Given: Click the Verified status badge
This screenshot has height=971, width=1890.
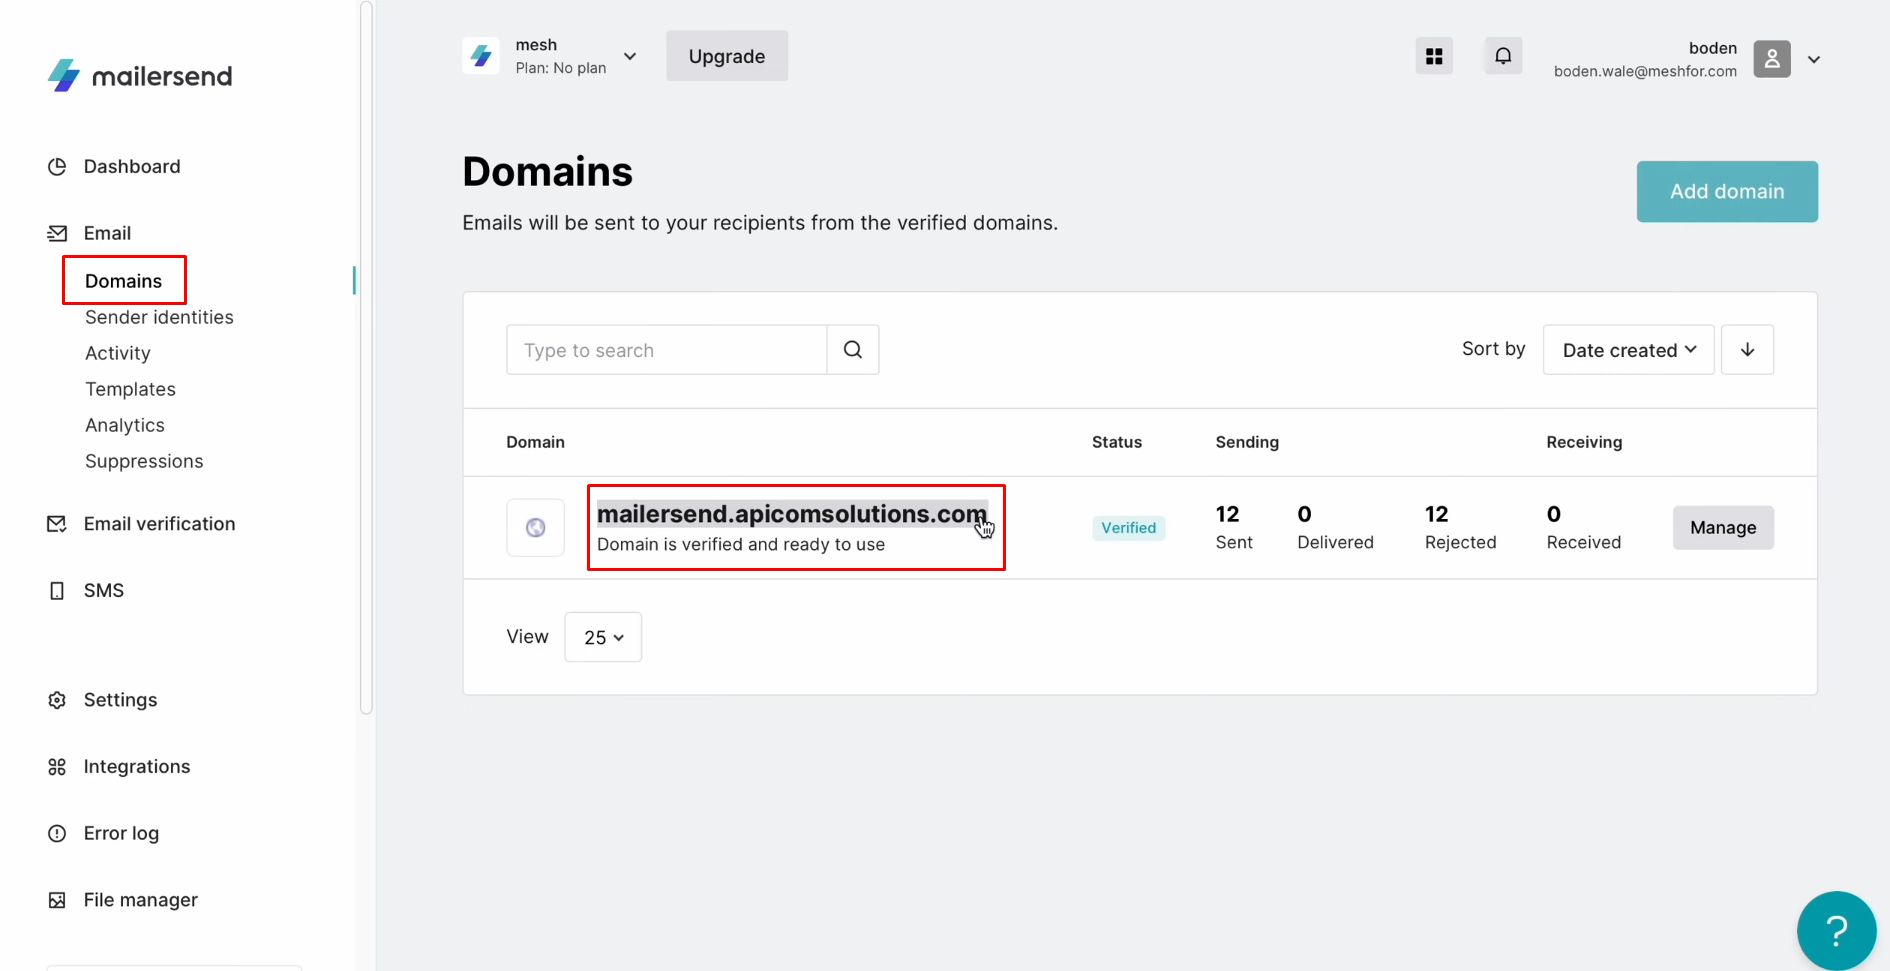Looking at the screenshot, I should [1129, 528].
